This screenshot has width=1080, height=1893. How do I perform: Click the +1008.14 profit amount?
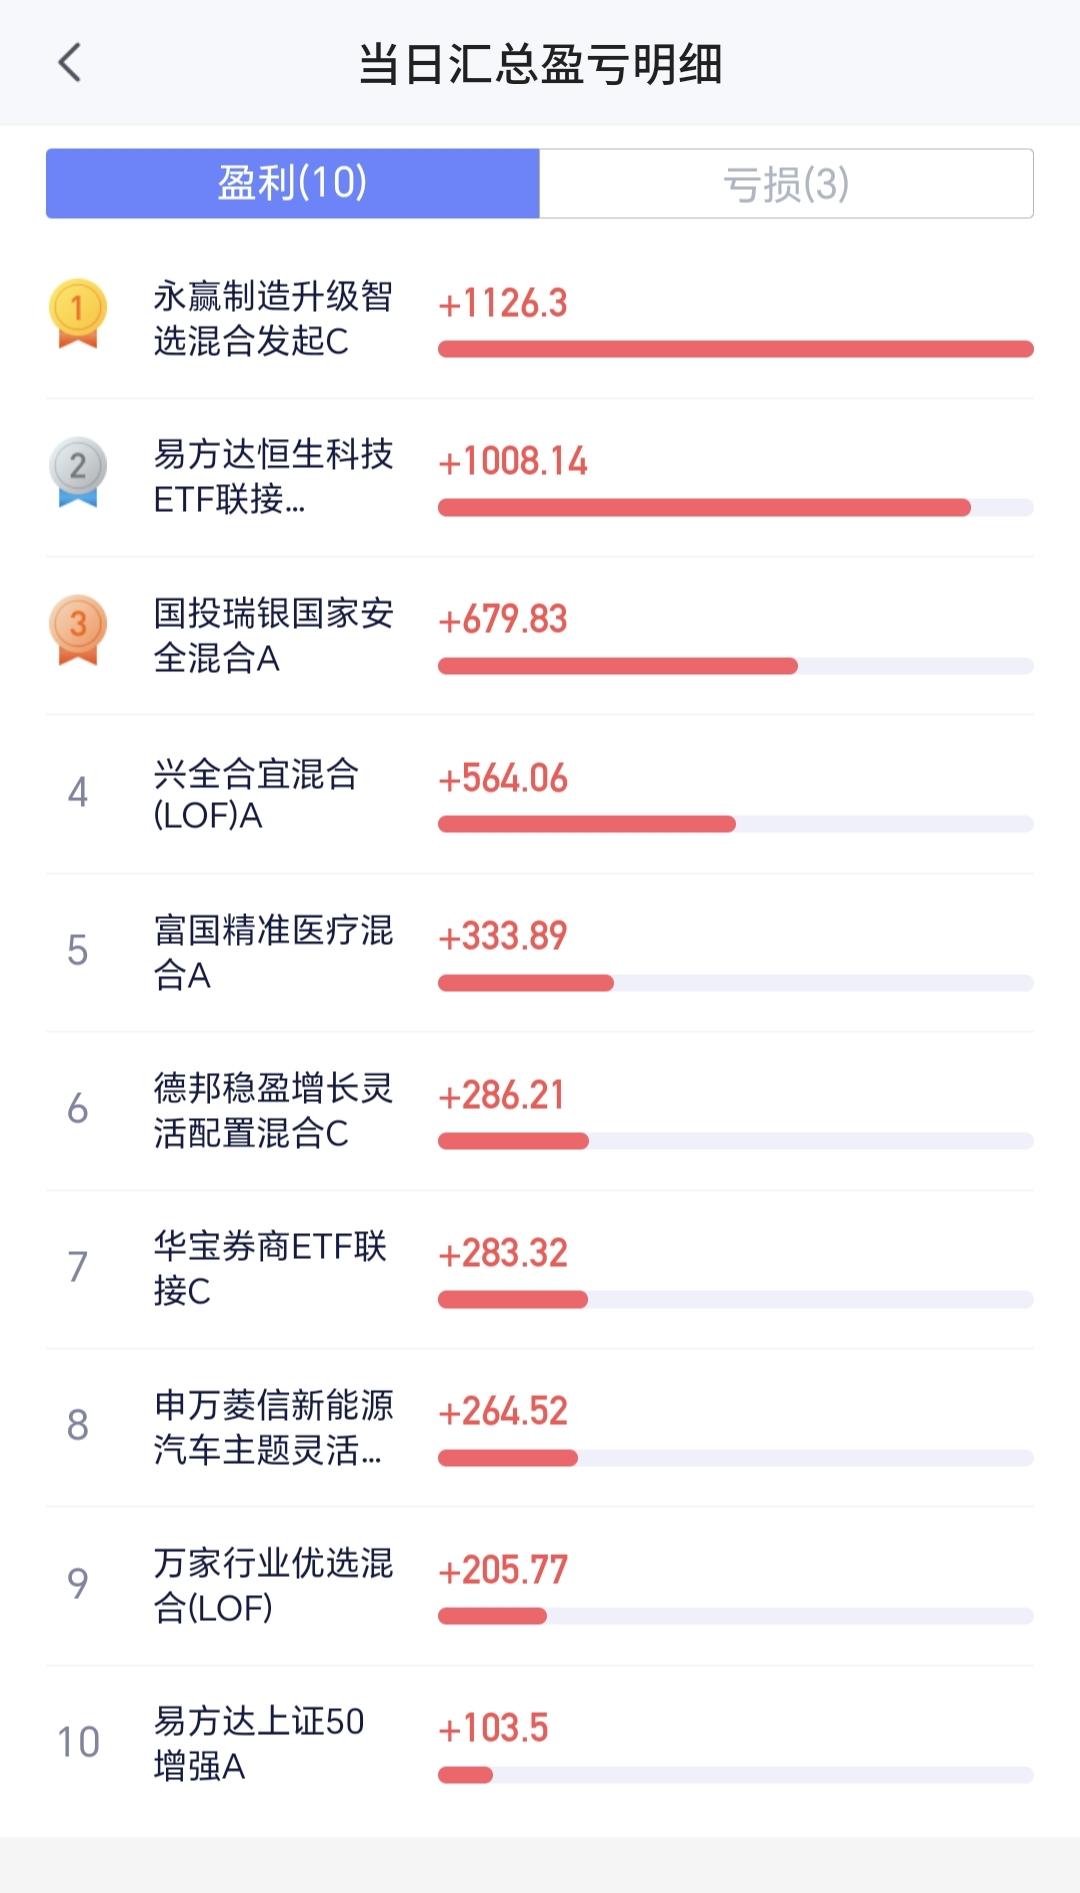(513, 461)
